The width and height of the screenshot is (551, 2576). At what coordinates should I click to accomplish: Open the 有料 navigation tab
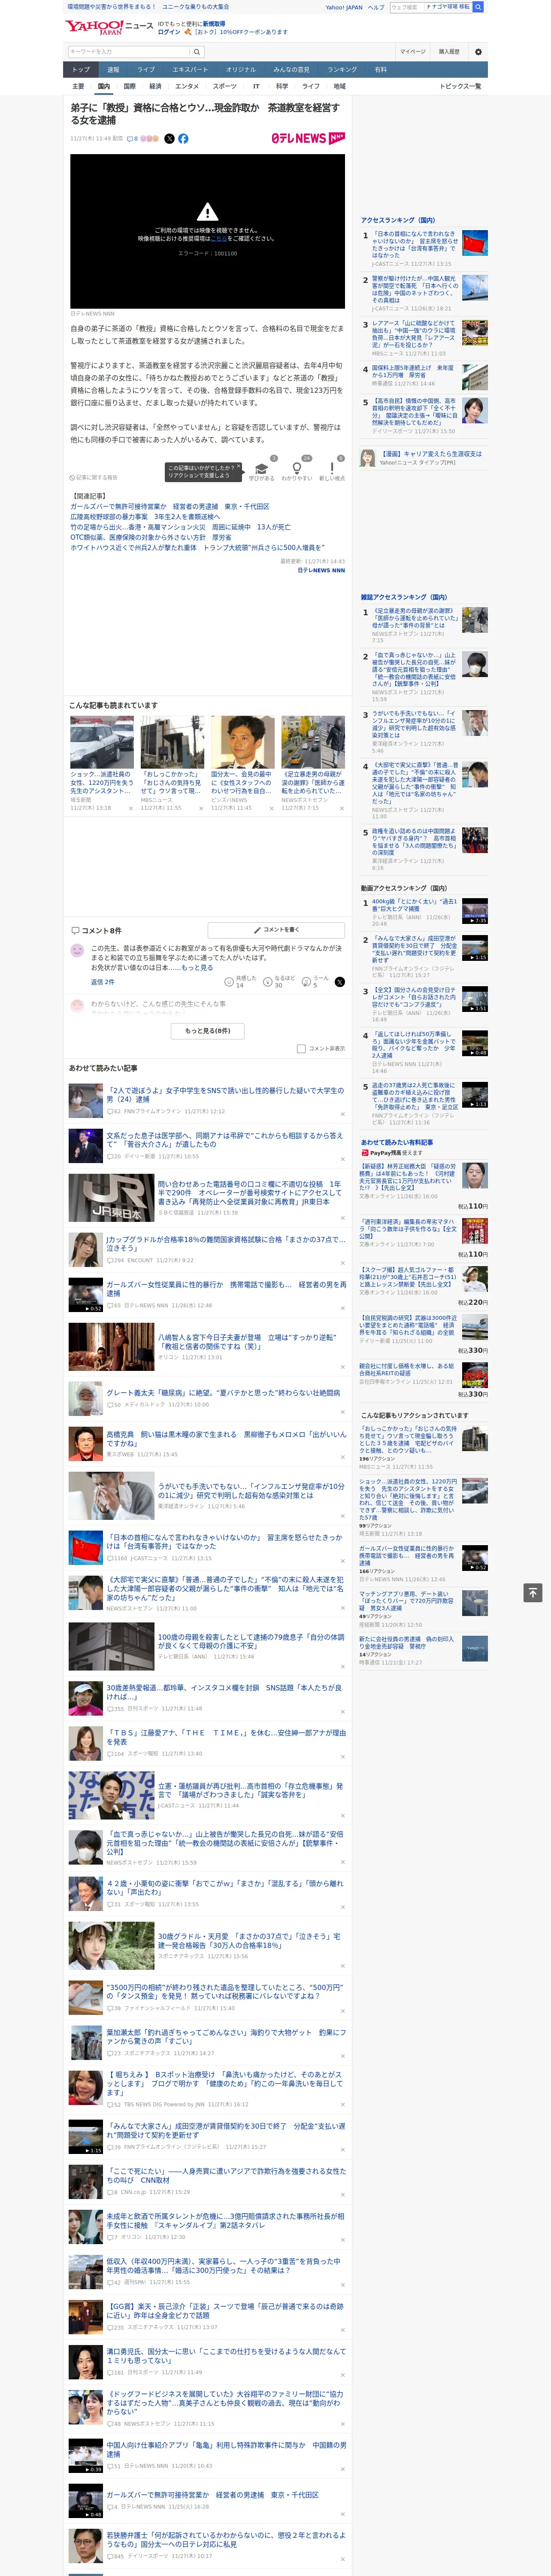point(380,70)
